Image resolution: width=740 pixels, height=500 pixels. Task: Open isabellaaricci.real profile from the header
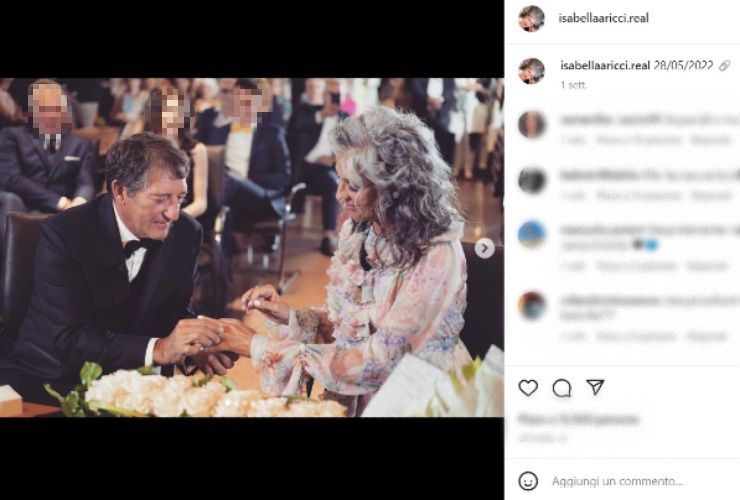tap(596, 18)
